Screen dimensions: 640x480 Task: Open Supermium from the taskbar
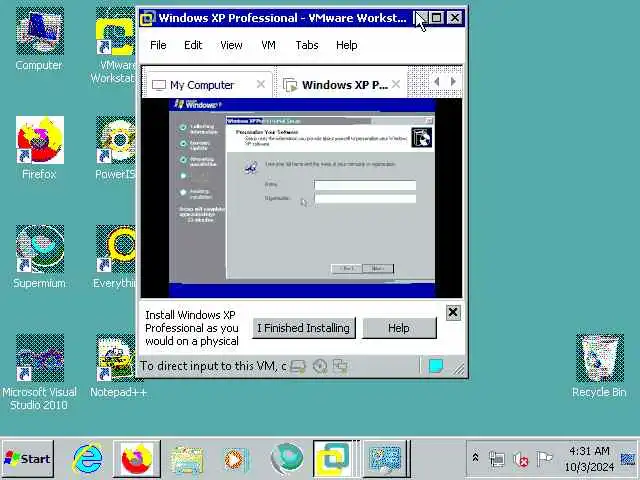287,459
